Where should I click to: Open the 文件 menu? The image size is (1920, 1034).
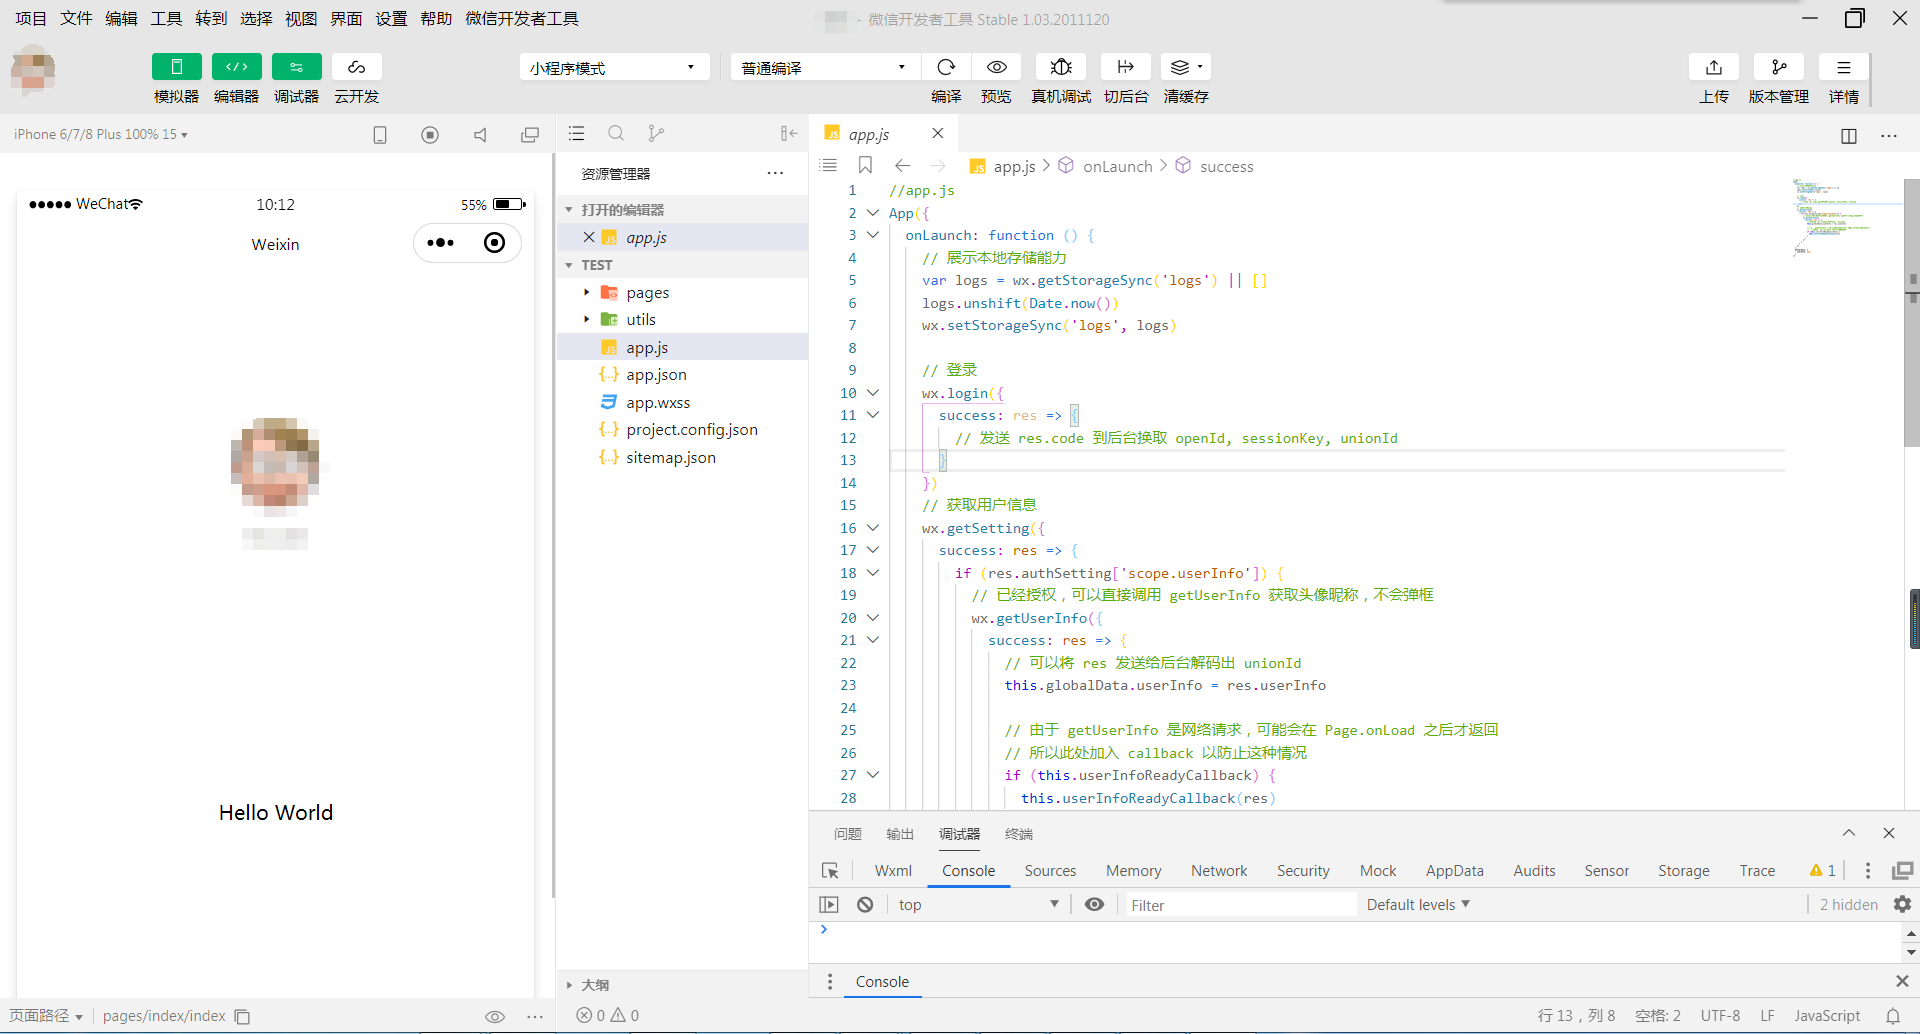(75, 18)
